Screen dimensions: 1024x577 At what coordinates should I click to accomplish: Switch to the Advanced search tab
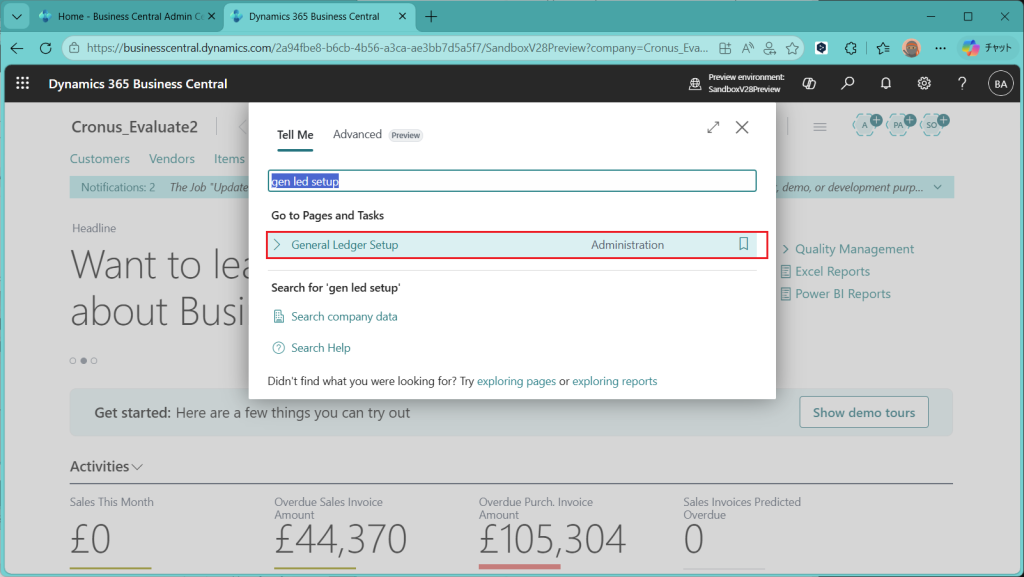[x=357, y=135]
